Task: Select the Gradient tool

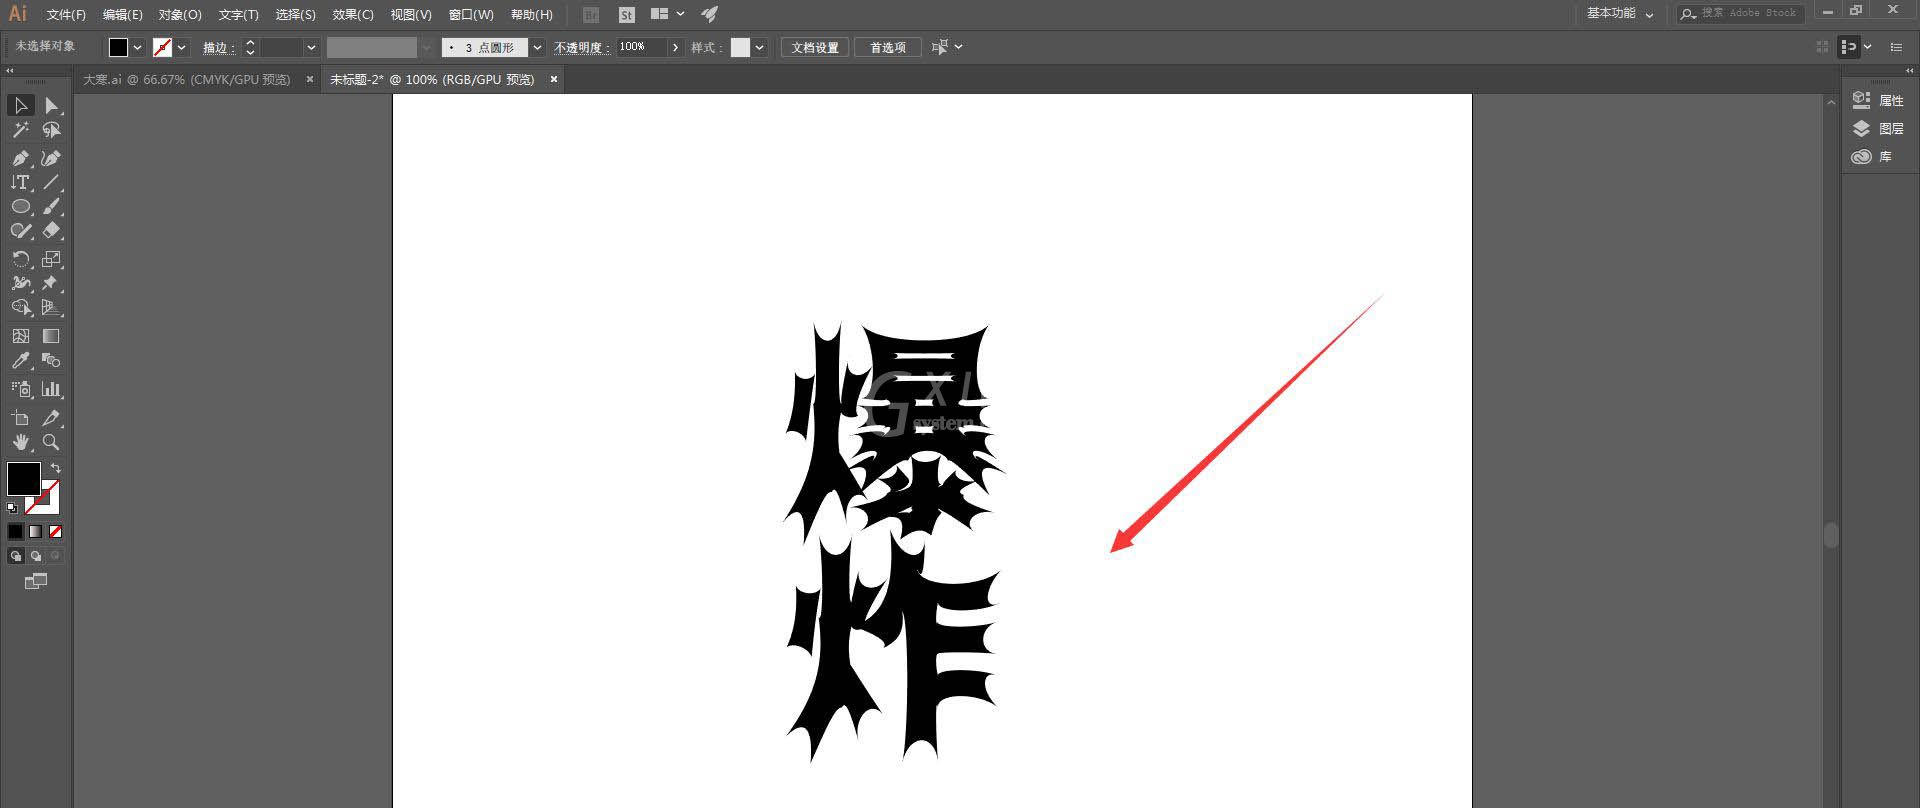Action: (x=51, y=336)
